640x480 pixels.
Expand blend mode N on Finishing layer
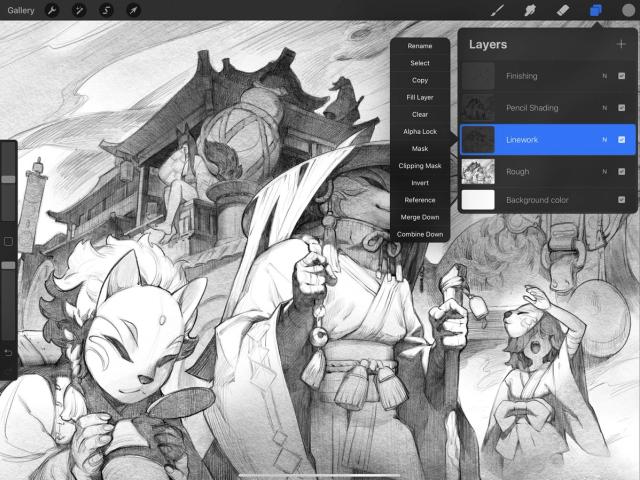(604, 76)
